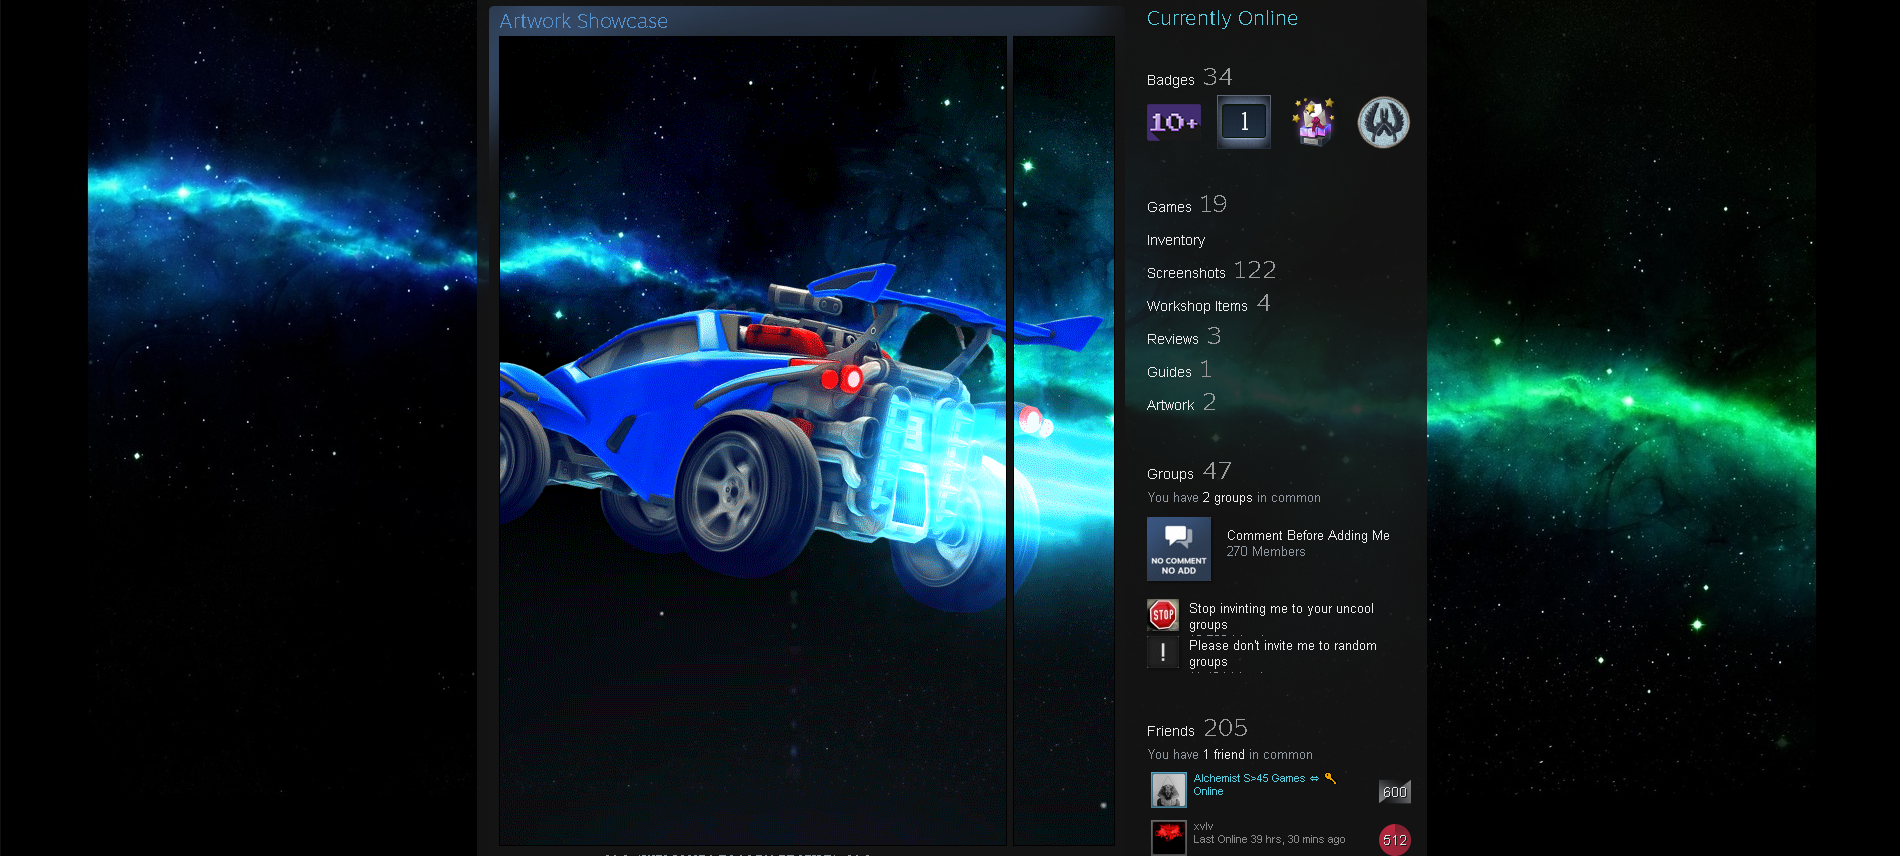Open the narrow side artwork panel
The width and height of the screenshot is (1900, 856).
pos(1064,441)
